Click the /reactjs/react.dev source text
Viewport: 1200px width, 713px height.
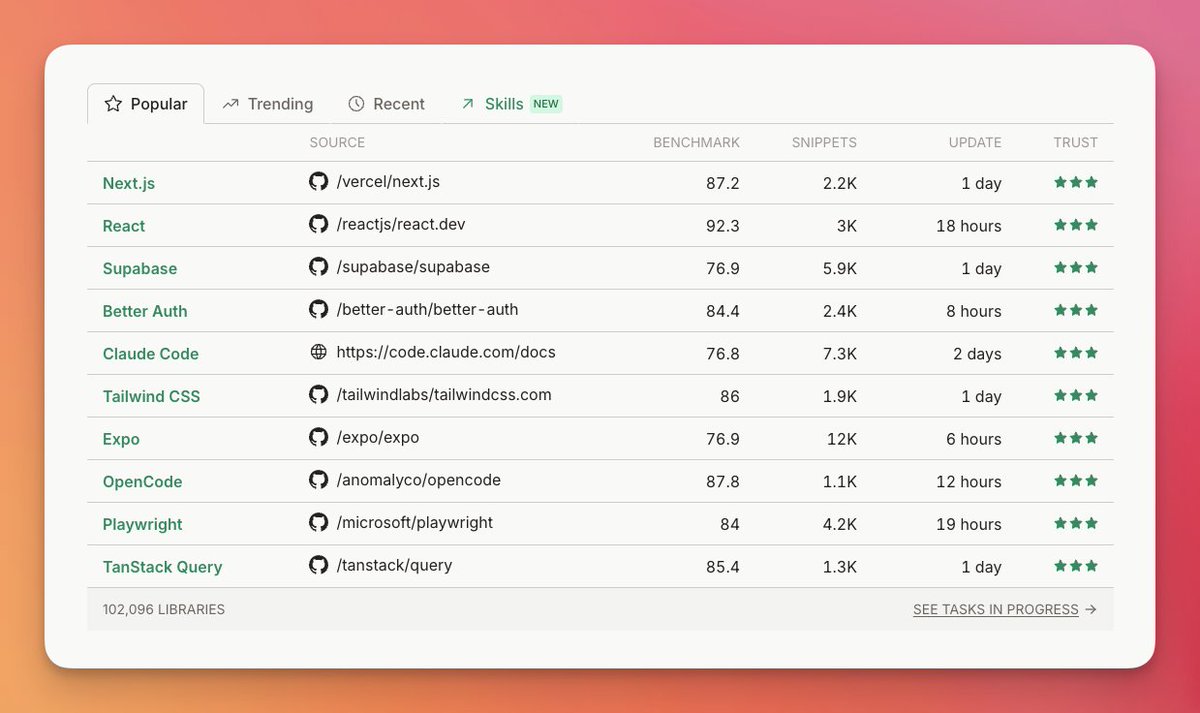point(401,224)
